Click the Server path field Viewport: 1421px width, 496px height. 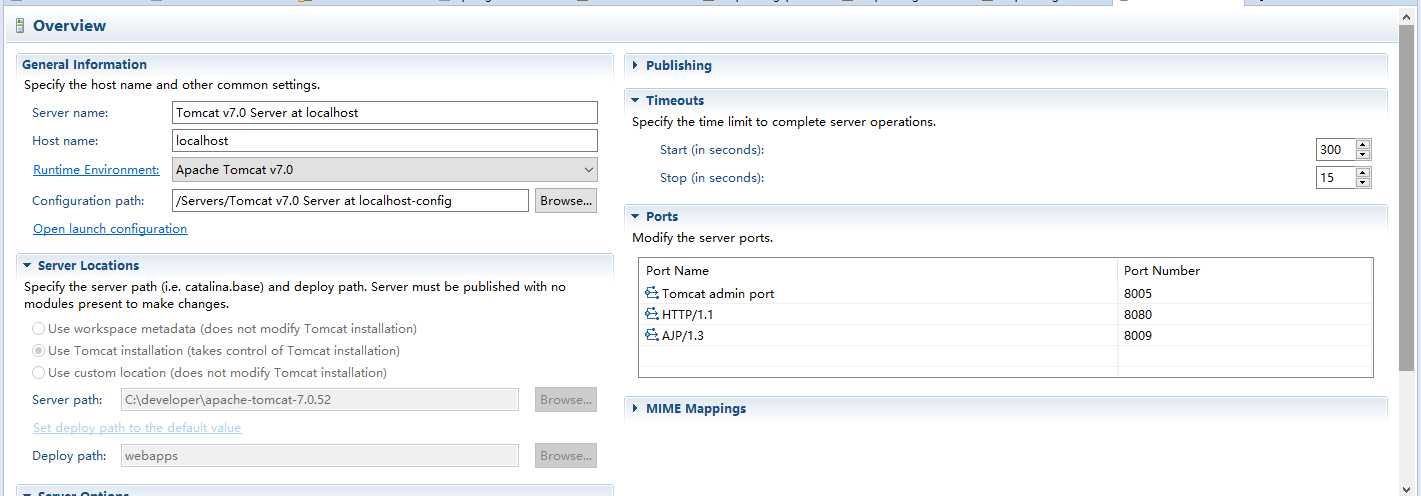pos(319,399)
